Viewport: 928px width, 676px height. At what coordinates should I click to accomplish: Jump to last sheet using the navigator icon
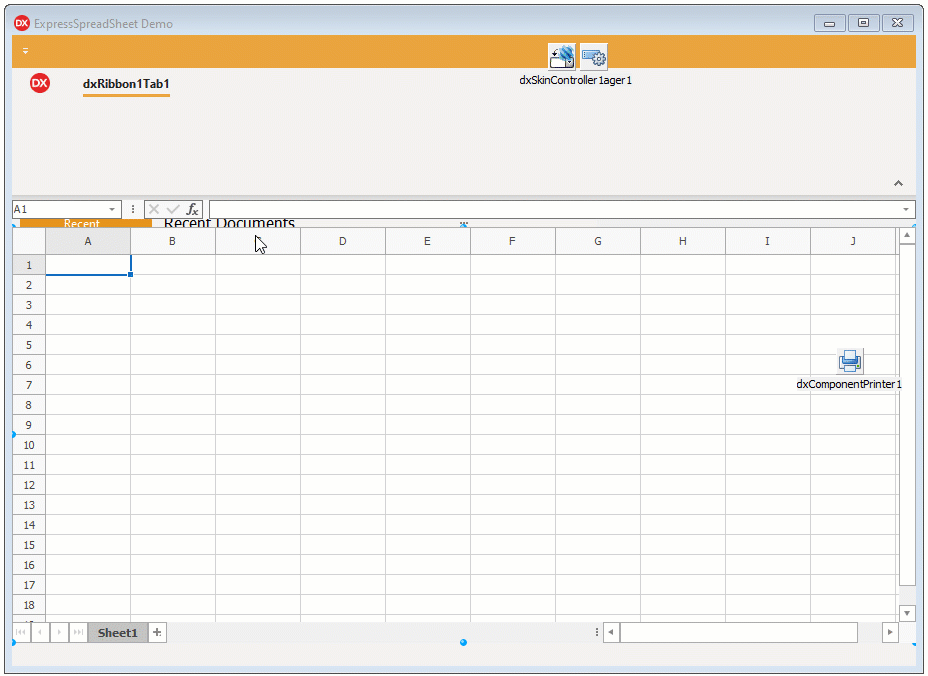click(x=78, y=632)
